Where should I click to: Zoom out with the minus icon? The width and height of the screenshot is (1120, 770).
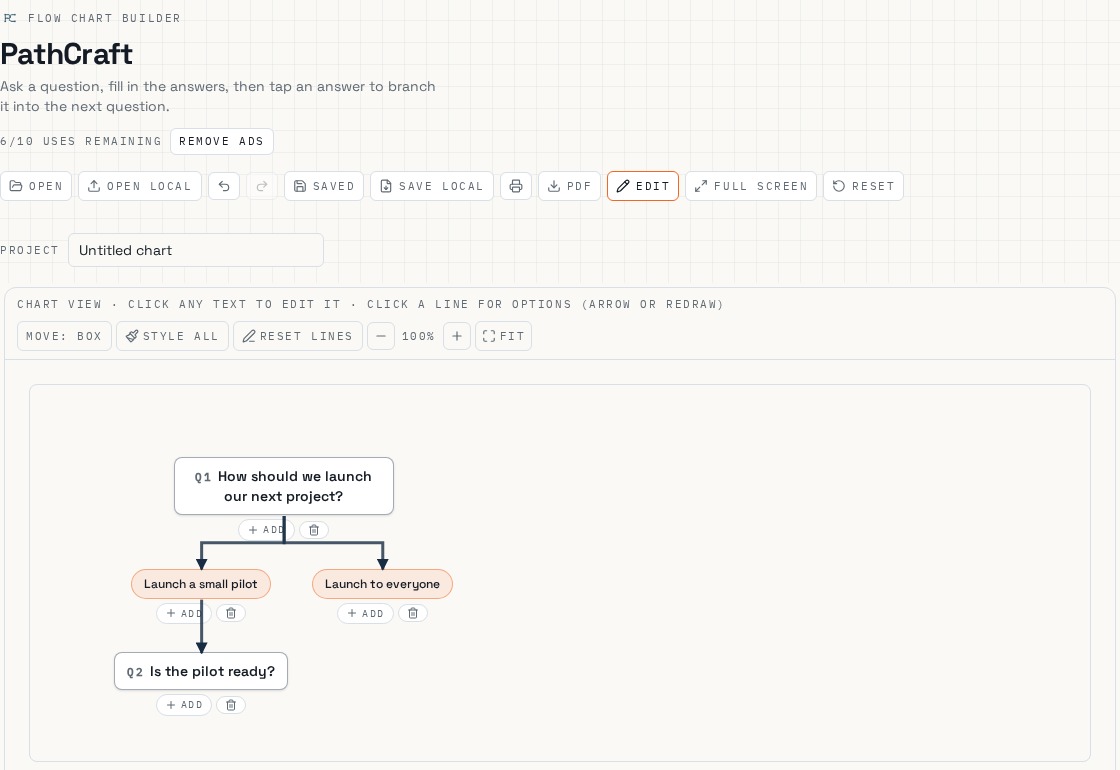(381, 336)
